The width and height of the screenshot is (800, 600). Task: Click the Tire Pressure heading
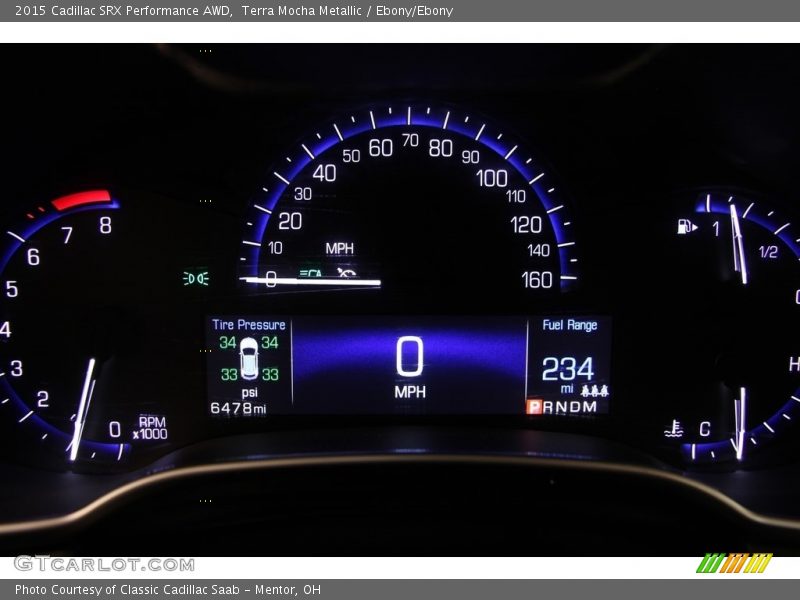tap(248, 325)
